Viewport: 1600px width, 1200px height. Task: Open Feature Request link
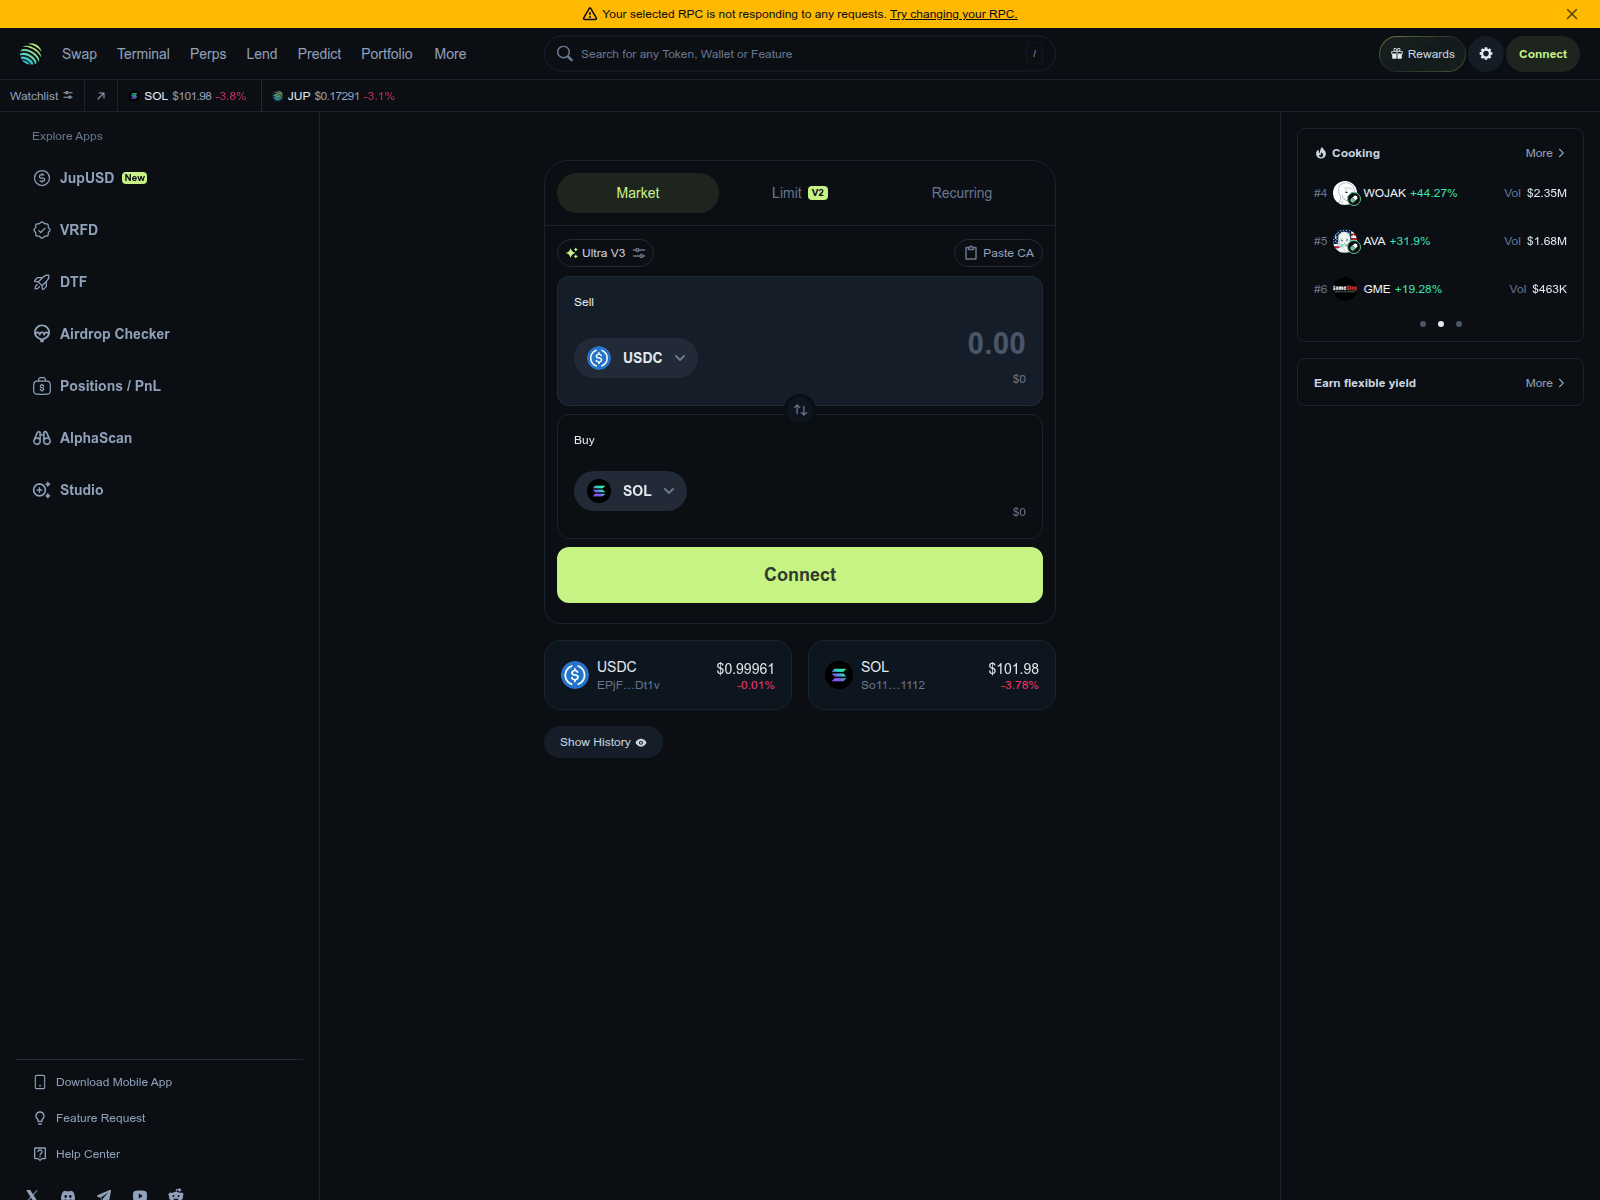90,1118
